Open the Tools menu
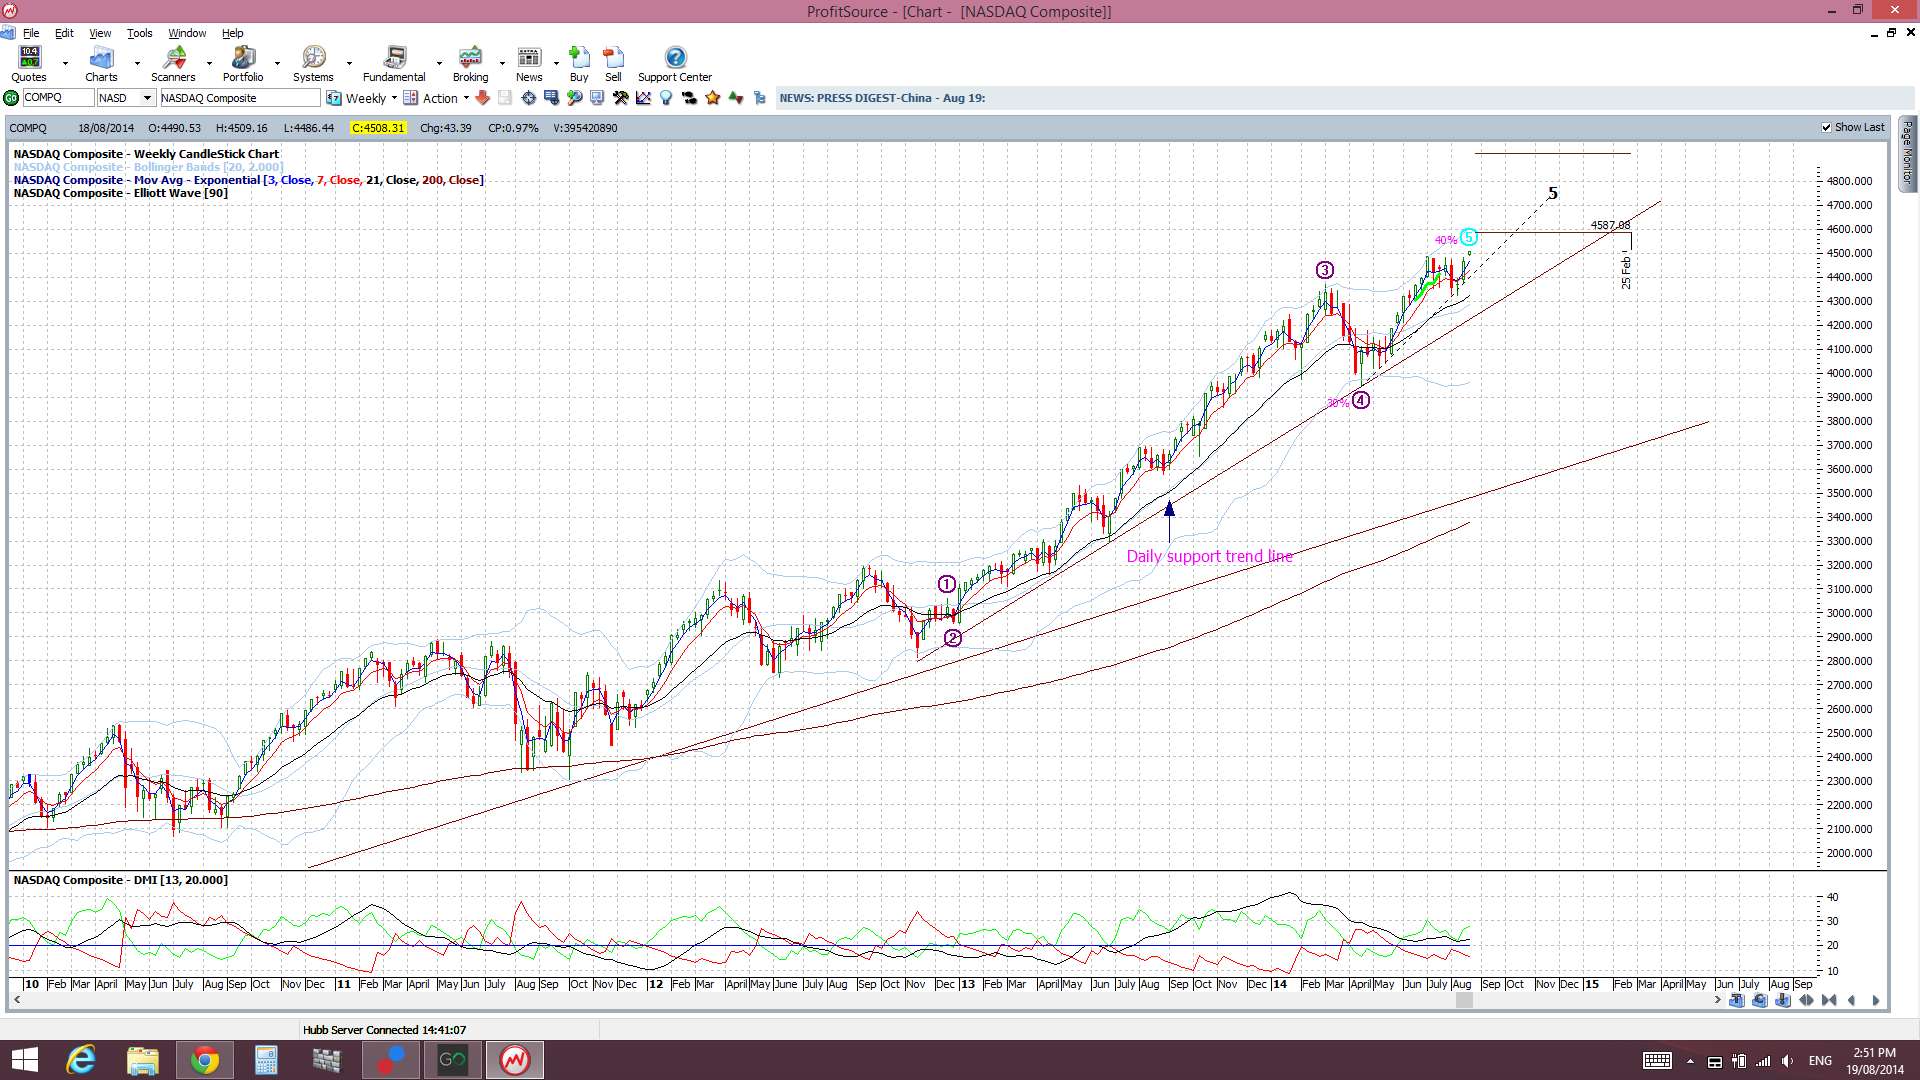This screenshot has width=1920, height=1080. click(139, 33)
